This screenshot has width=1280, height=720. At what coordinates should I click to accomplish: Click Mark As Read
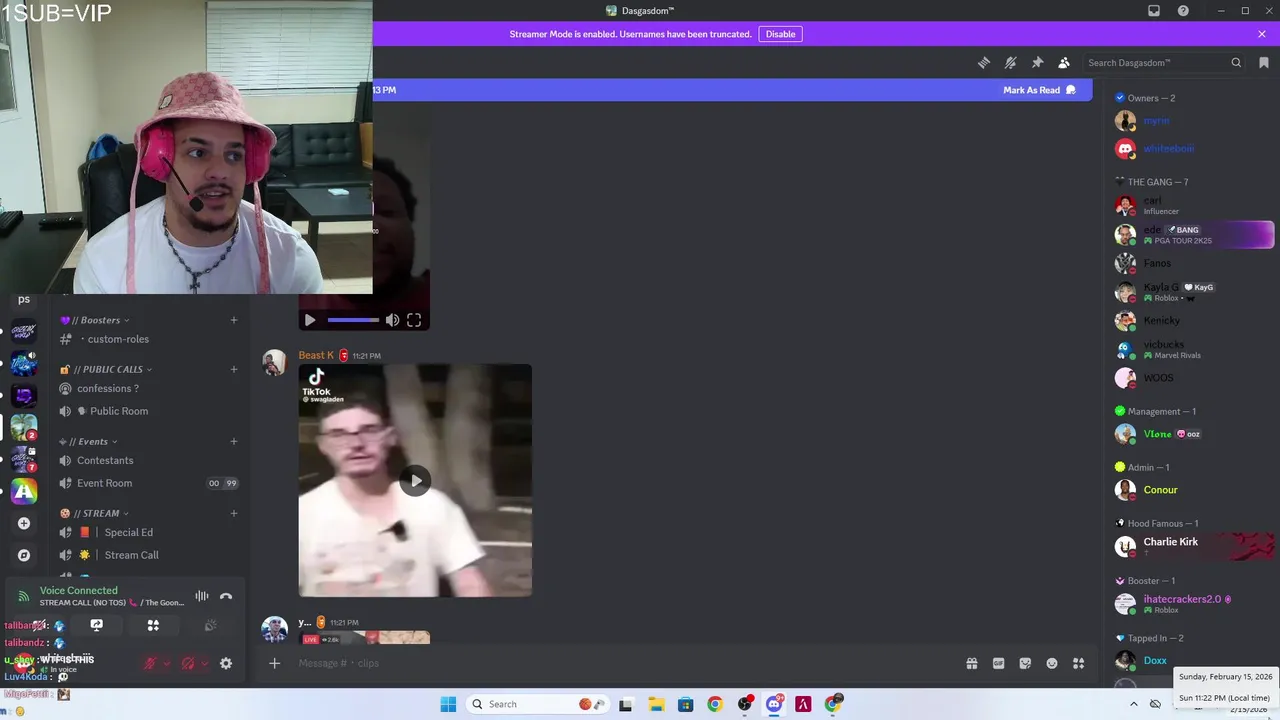coord(1039,90)
